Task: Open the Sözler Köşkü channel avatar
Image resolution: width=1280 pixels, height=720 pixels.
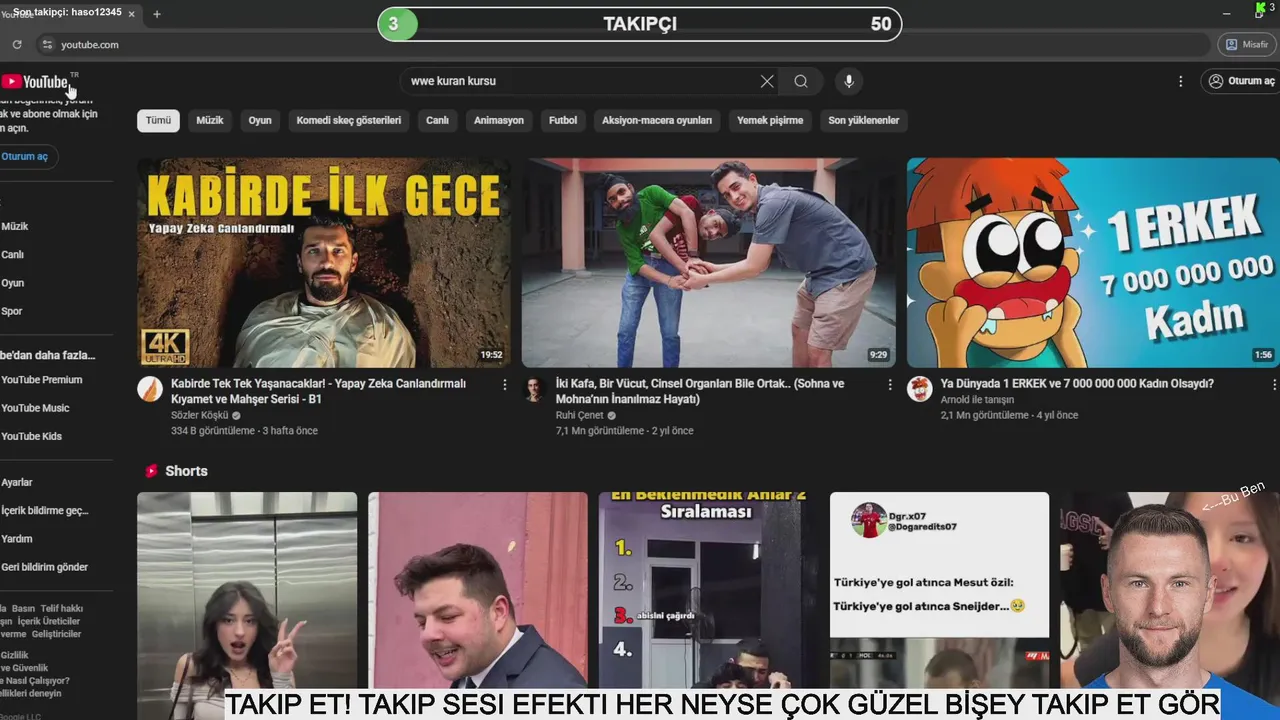Action: tap(150, 389)
